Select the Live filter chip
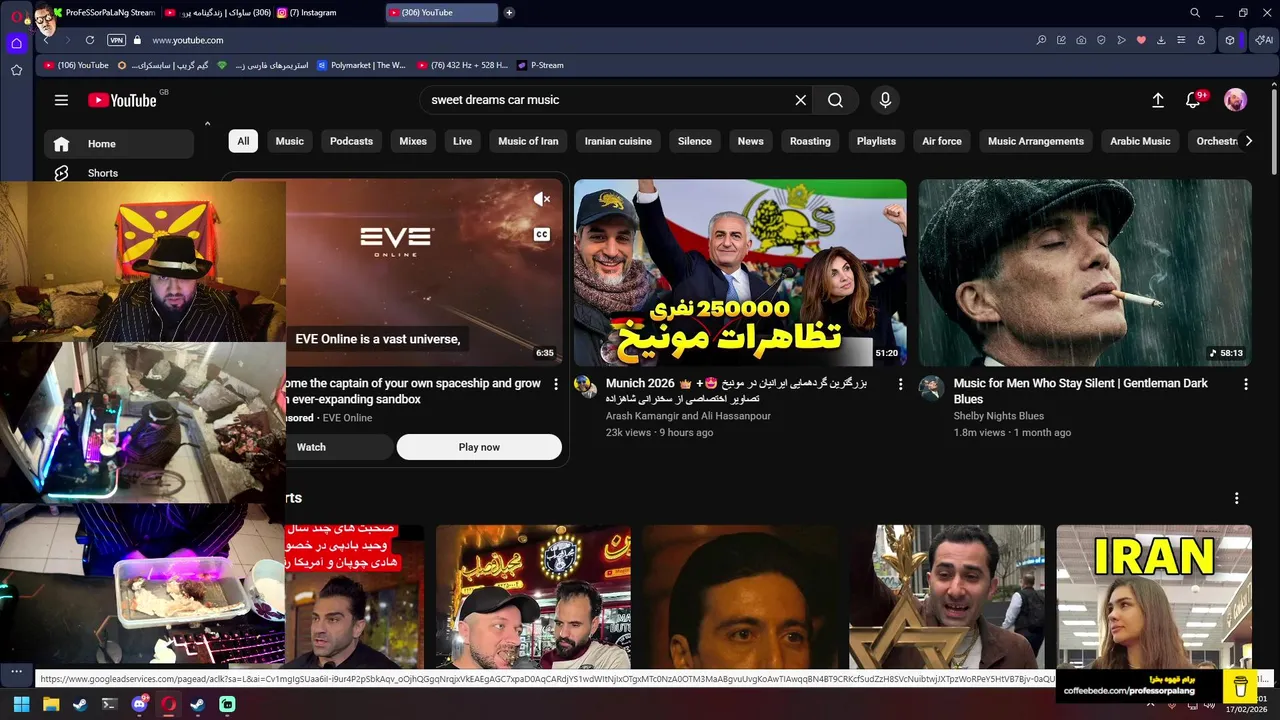The image size is (1280, 720). [462, 141]
